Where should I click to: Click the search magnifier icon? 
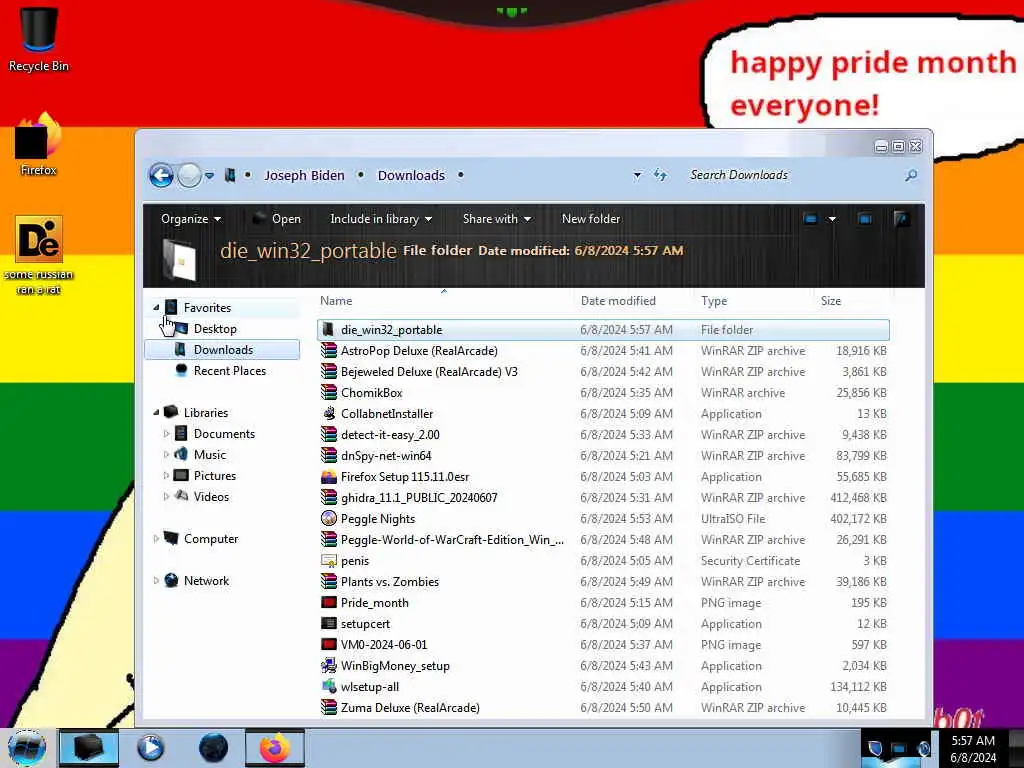coord(911,175)
